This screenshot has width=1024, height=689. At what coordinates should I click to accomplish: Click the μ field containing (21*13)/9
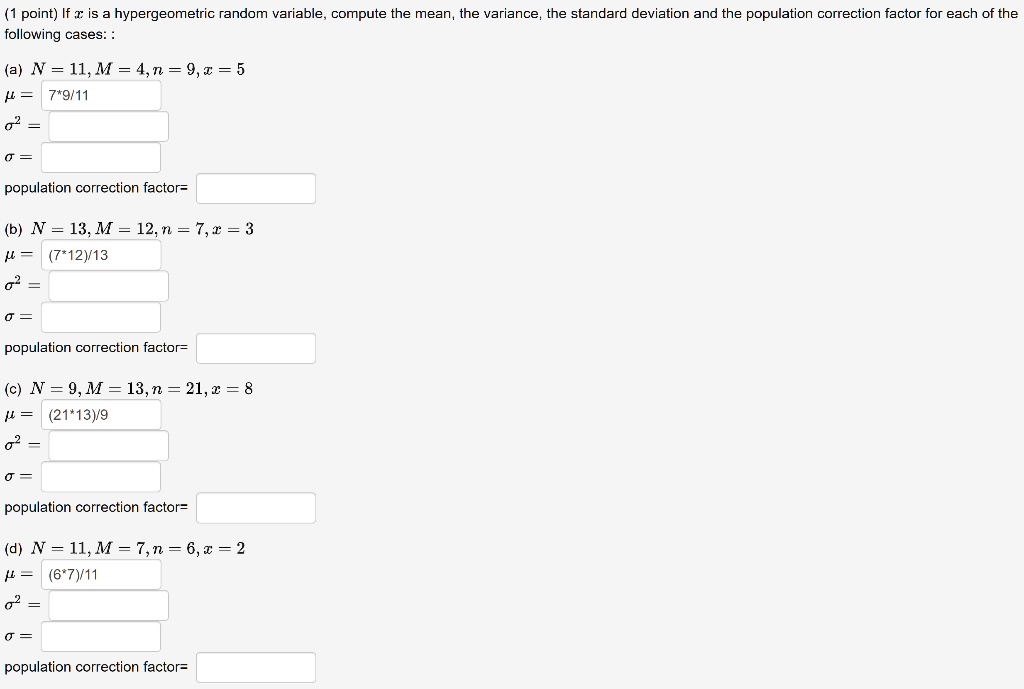pos(100,414)
